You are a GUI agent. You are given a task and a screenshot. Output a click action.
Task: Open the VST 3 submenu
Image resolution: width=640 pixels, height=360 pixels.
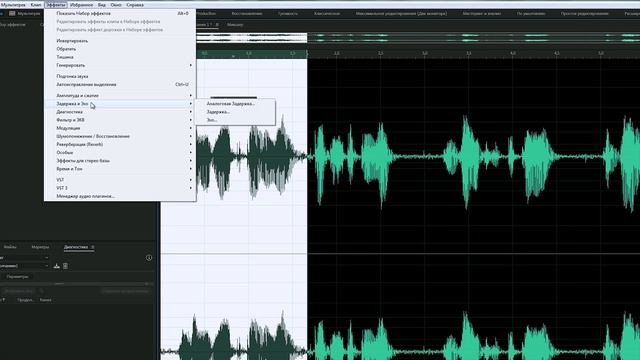coord(120,188)
